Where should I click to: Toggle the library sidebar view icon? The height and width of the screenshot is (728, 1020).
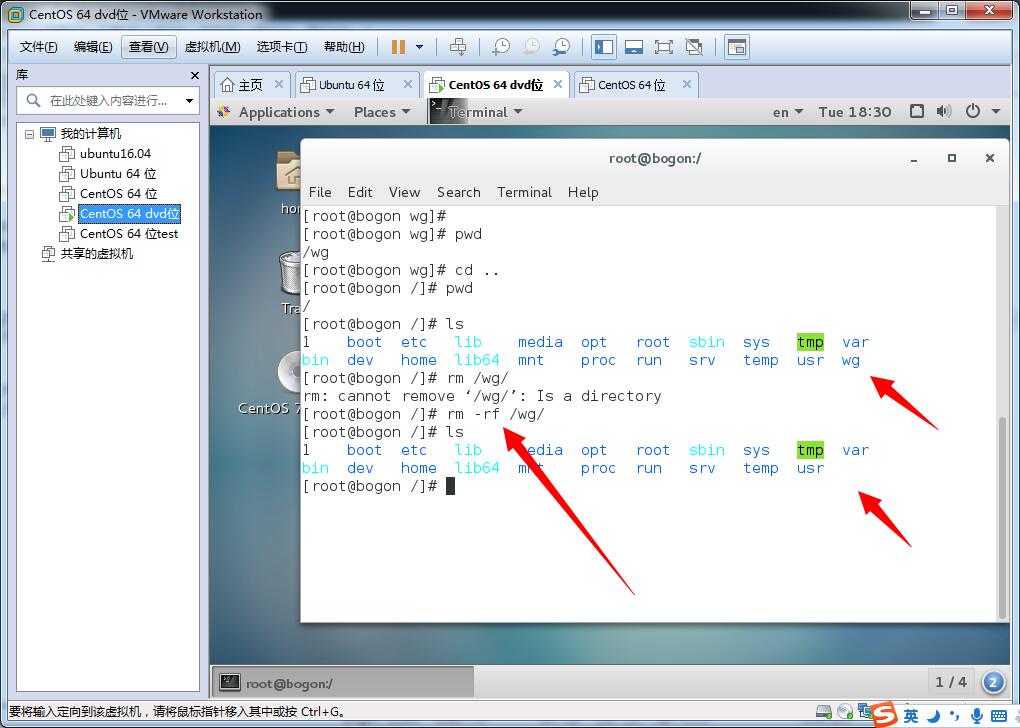coord(604,47)
